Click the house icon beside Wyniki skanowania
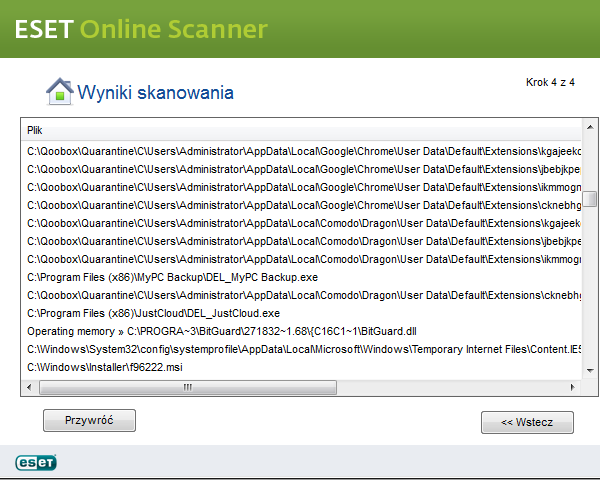The image size is (600, 480). point(60,91)
